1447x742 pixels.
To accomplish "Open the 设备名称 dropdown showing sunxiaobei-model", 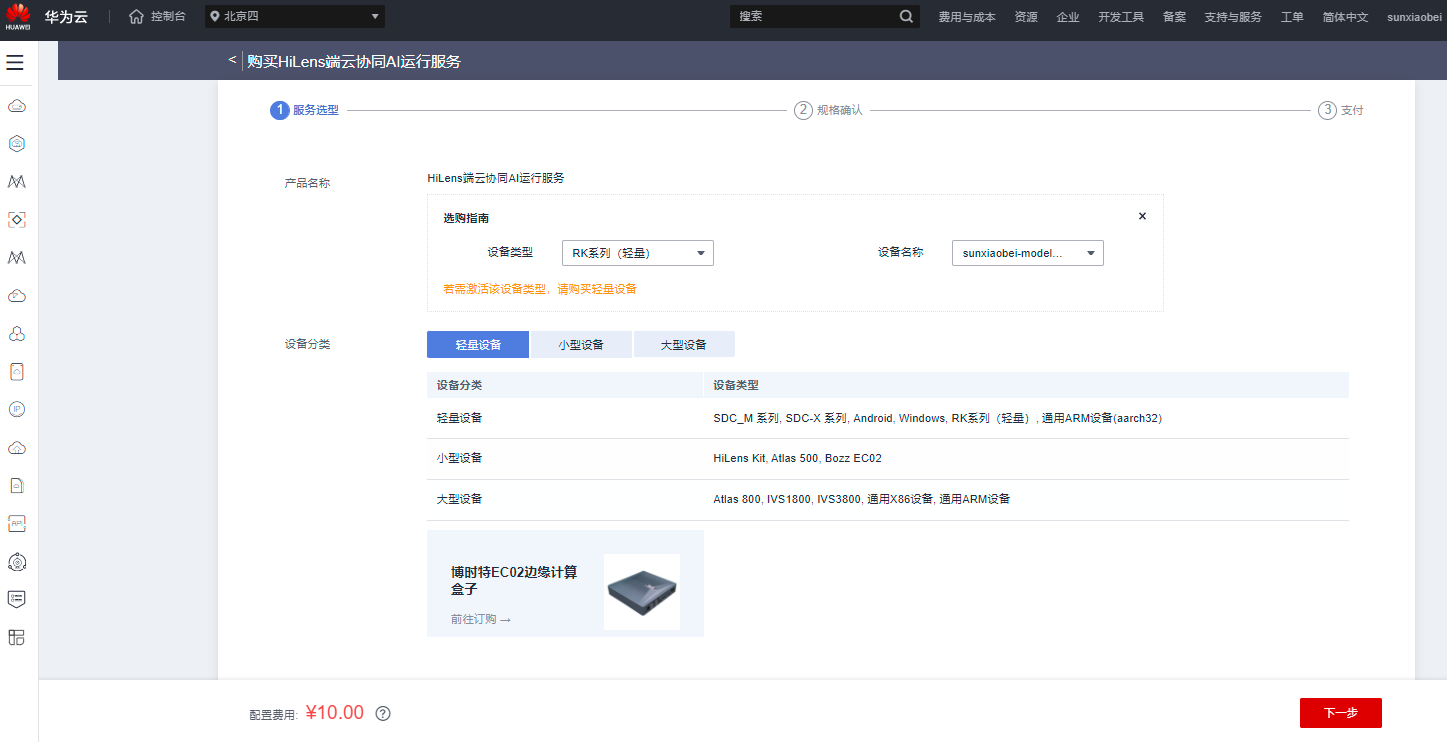I will 1027,252.
